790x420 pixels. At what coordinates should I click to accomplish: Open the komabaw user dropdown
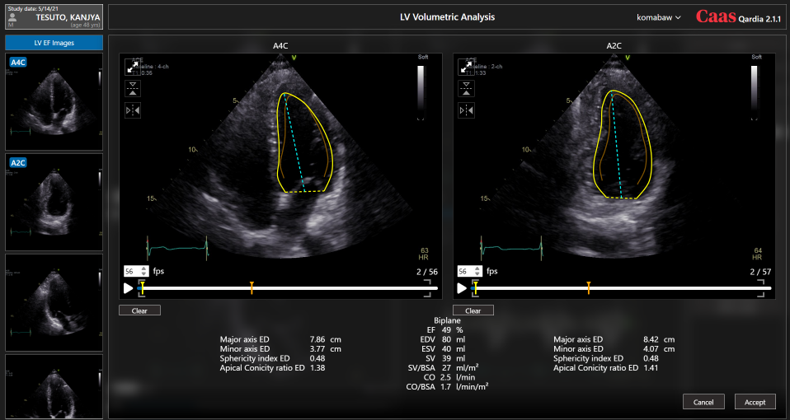coord(659,17)
